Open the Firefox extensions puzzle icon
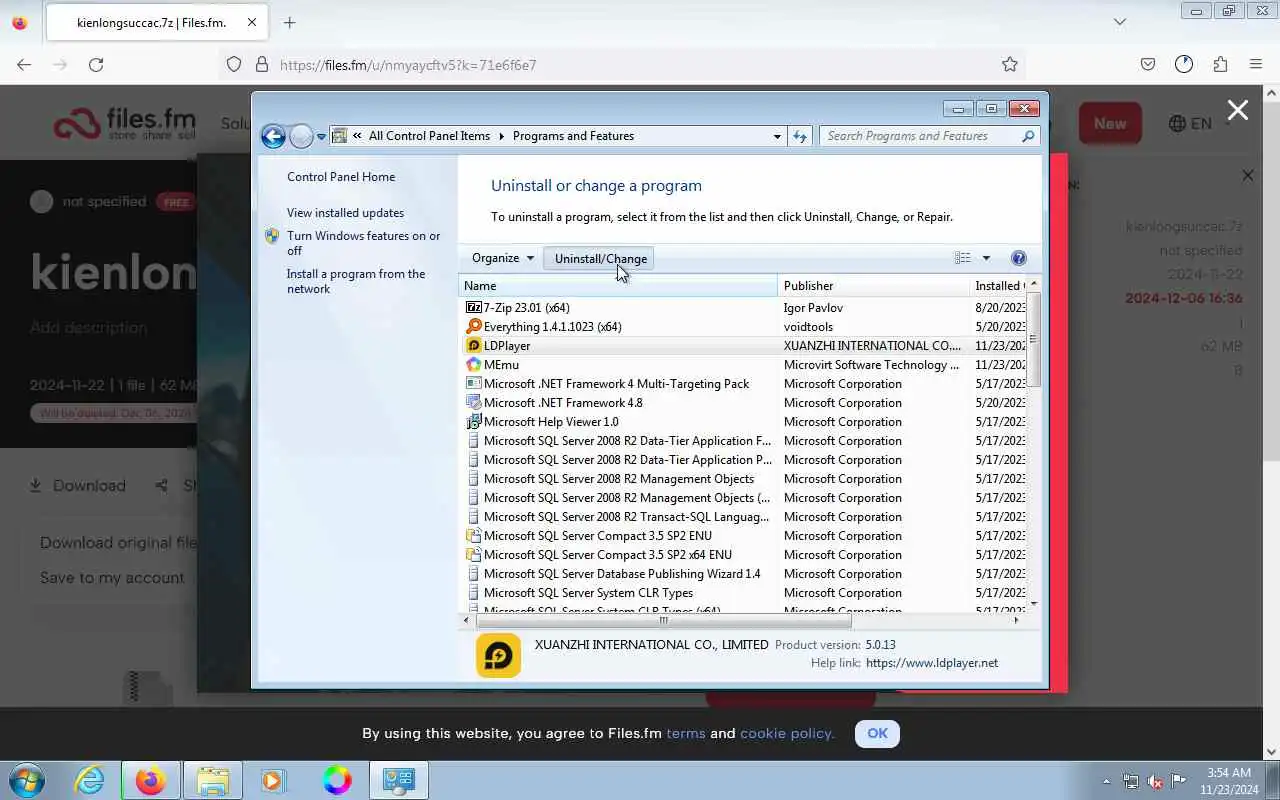Image resolution: width=1280 pixels, height=800 pixels. 1220,64
